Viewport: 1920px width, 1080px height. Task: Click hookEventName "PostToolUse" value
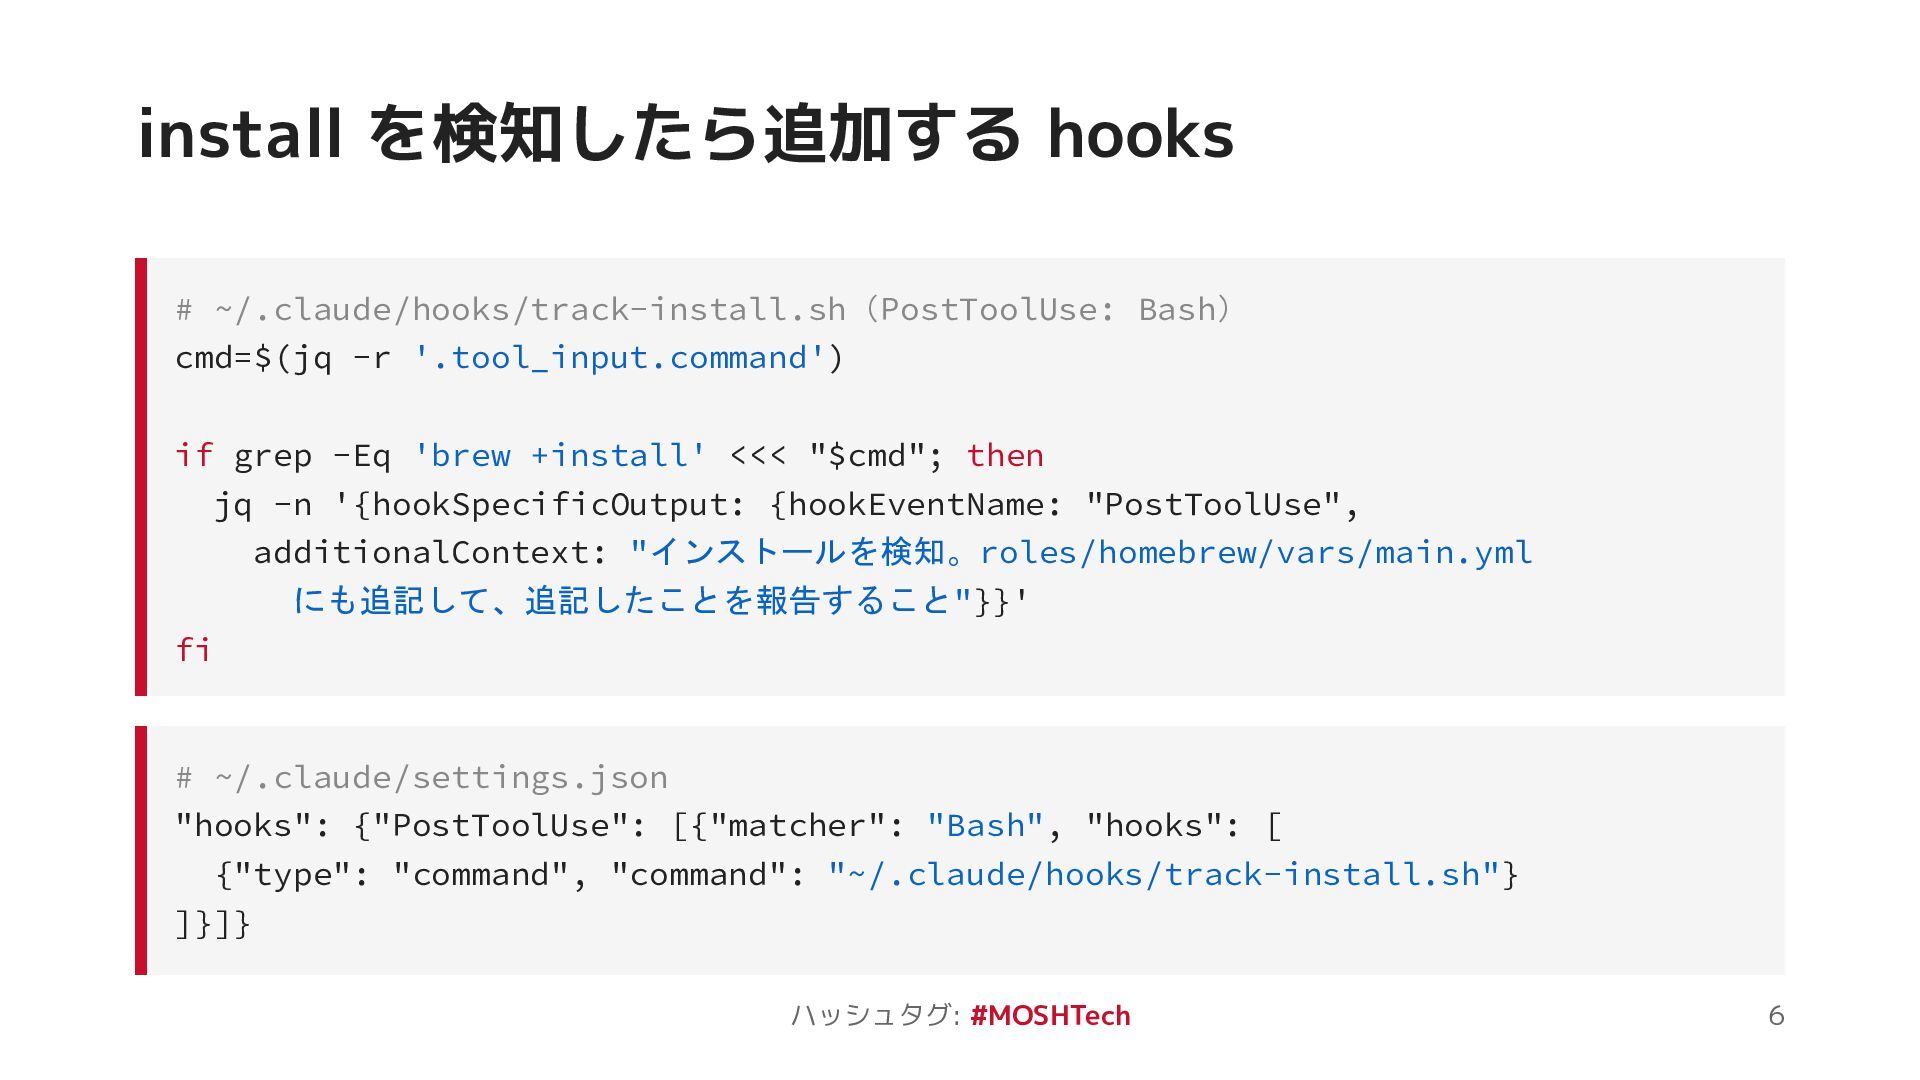tap(1213, 504)
